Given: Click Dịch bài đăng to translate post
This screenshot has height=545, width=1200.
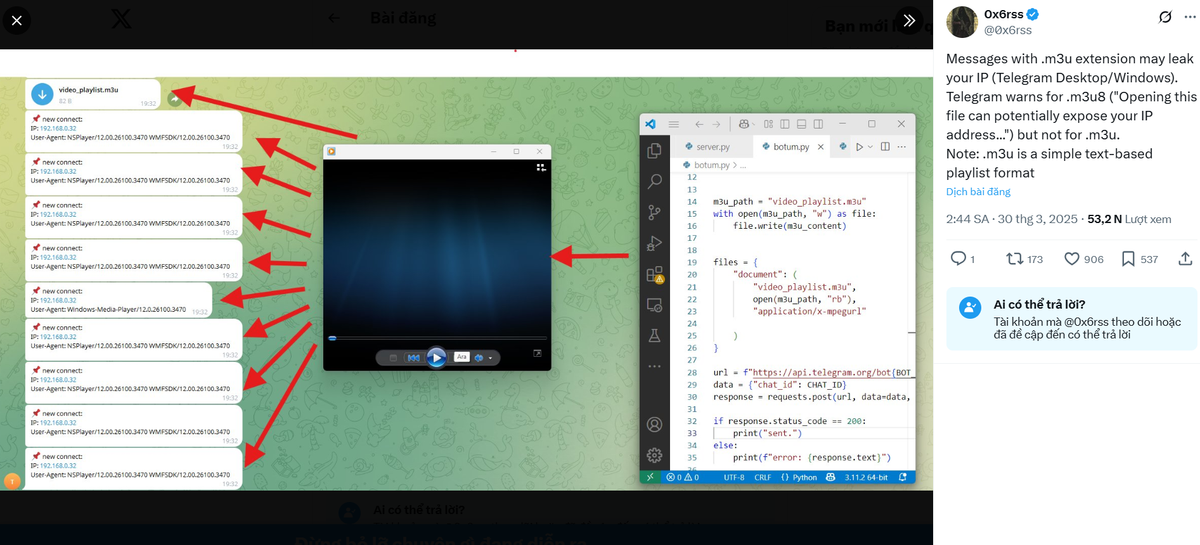Looking at the screenshot, I should coord(978,191).
